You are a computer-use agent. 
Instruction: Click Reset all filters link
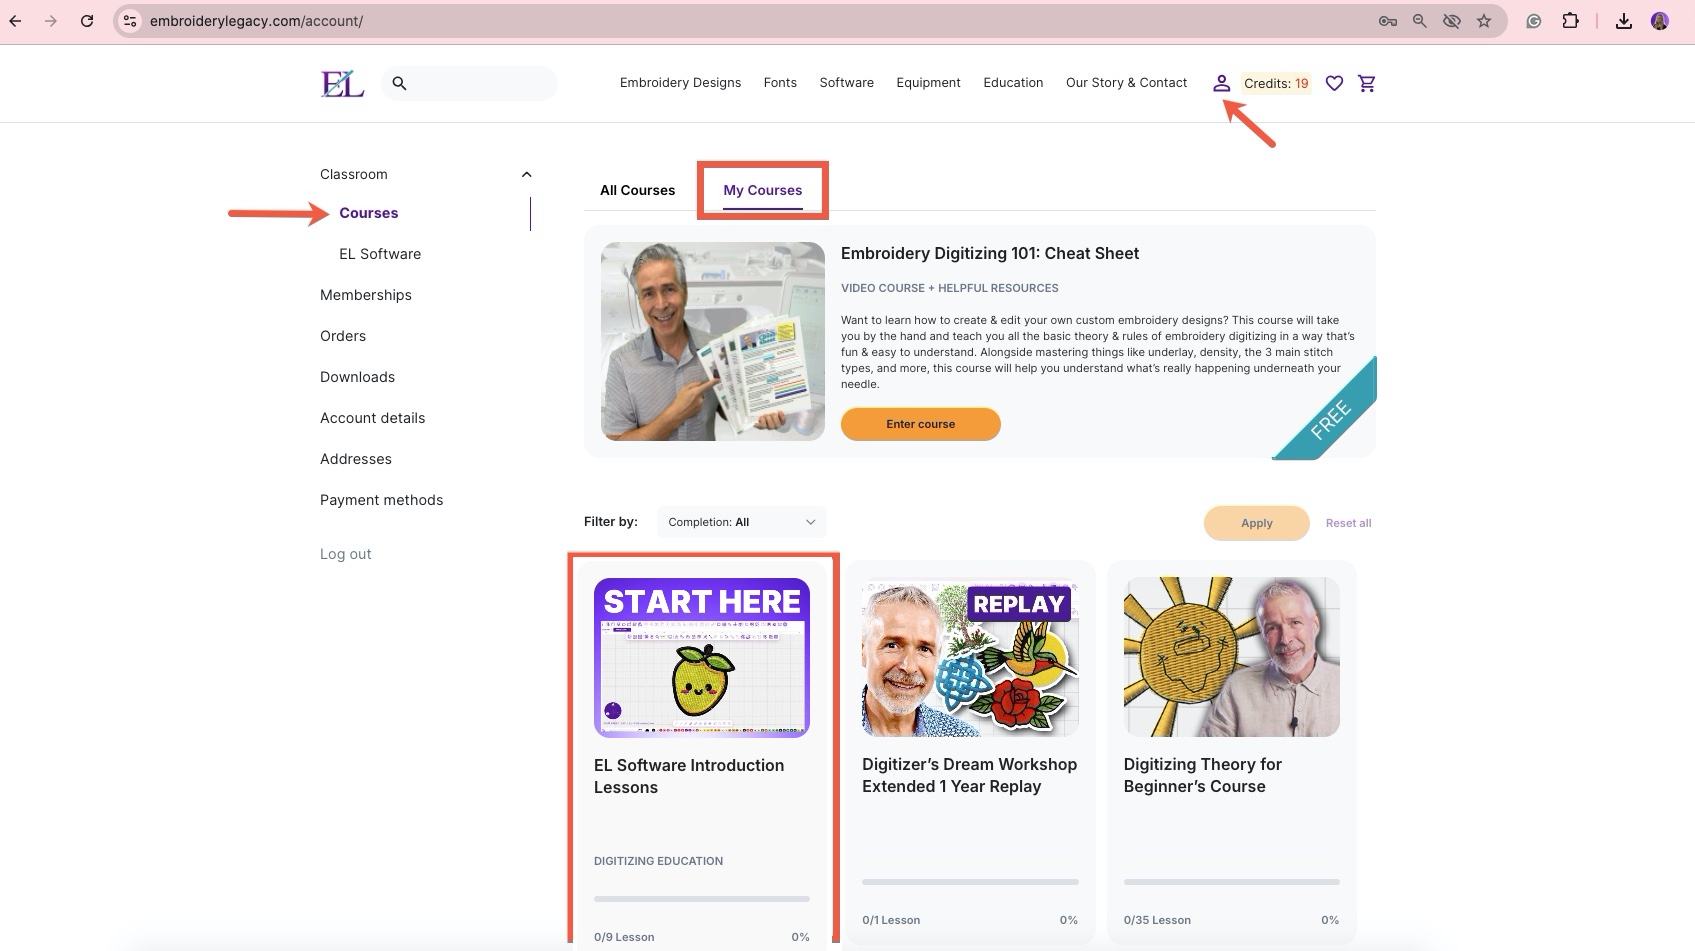[x=1348, y=523]
